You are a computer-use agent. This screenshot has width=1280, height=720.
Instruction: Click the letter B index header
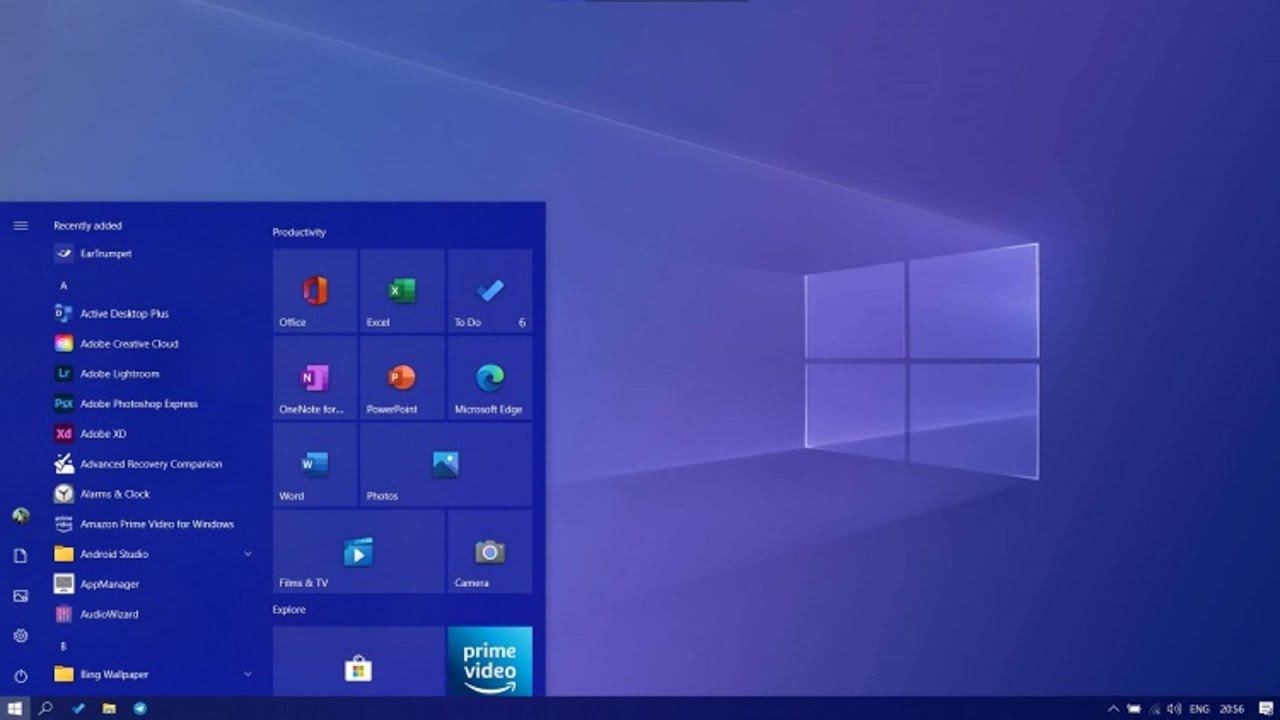[64, 647]
